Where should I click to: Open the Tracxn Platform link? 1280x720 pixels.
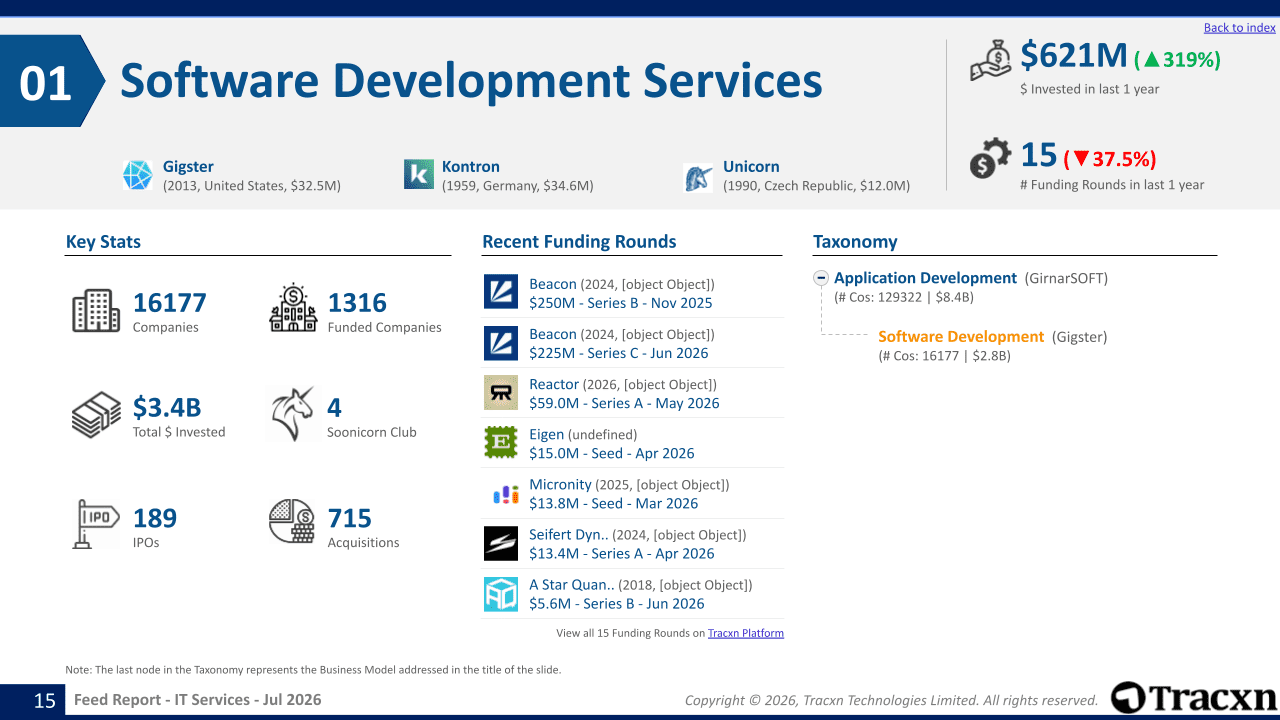tap(746, 633)
